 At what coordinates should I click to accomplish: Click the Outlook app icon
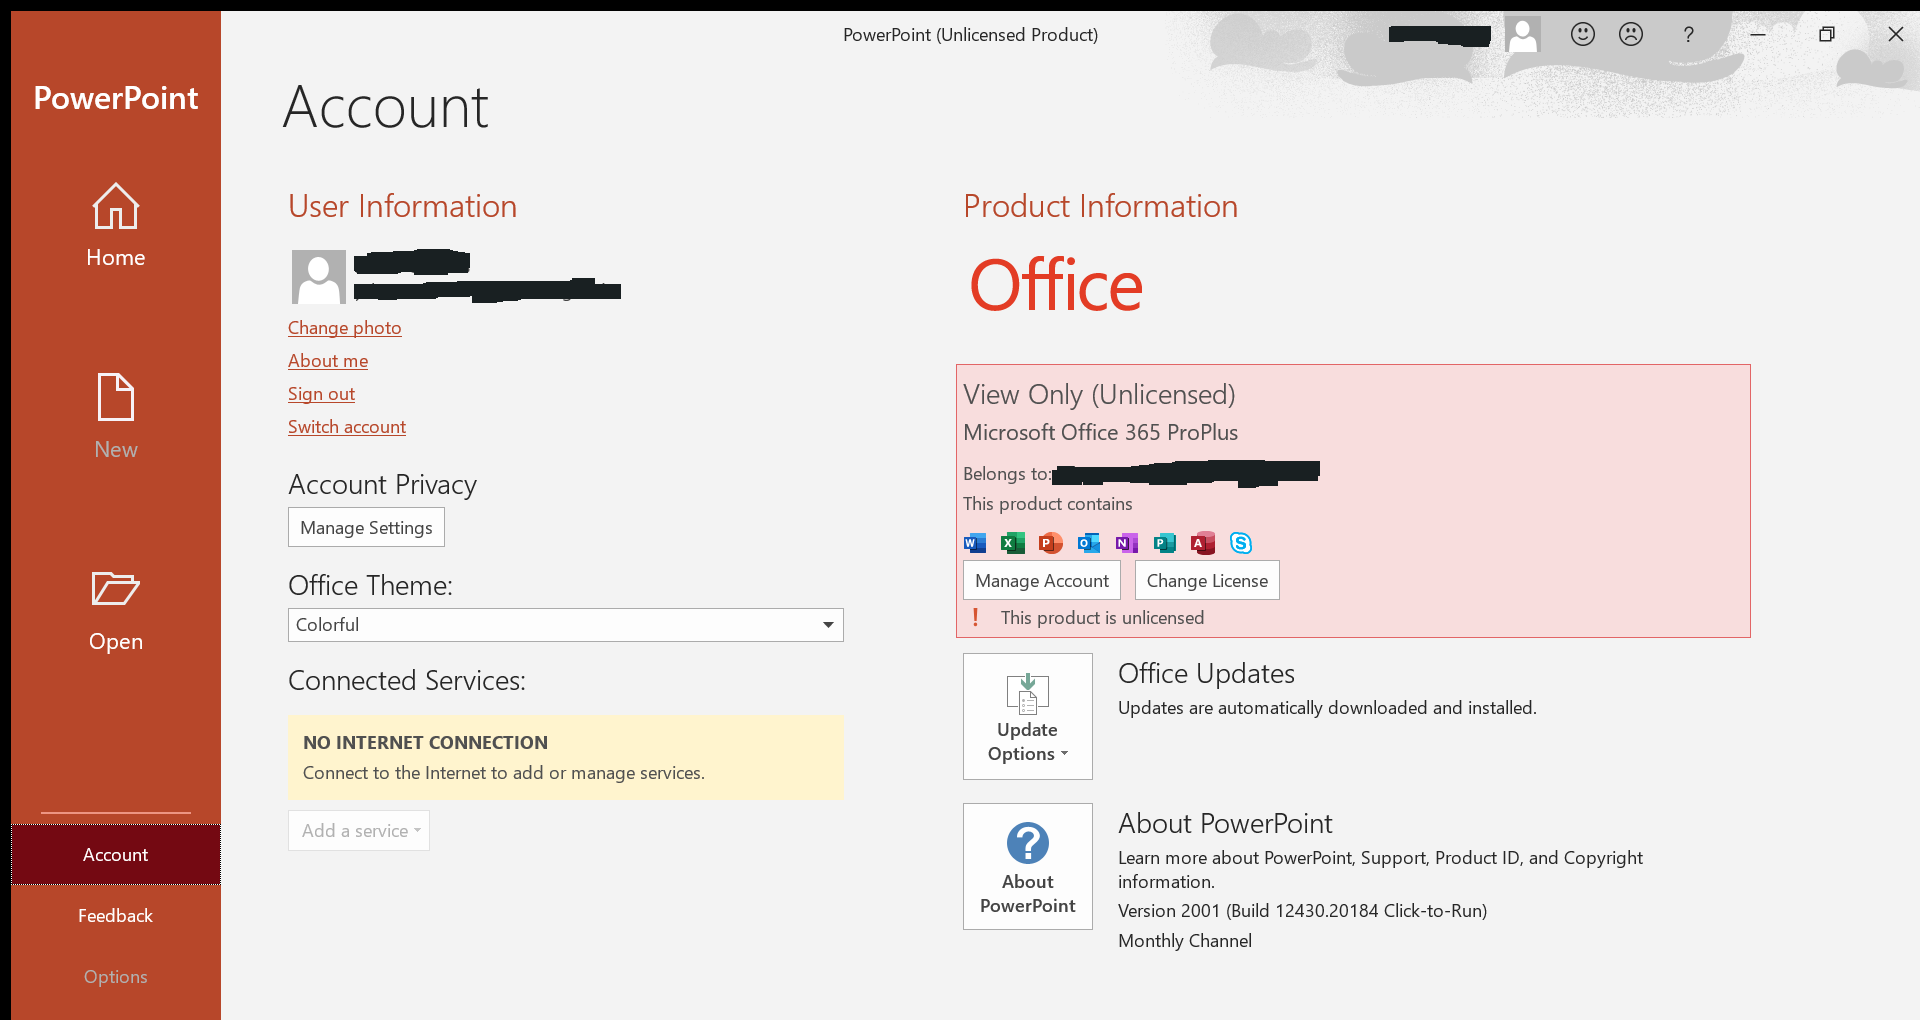click(x=1089, y=543)
